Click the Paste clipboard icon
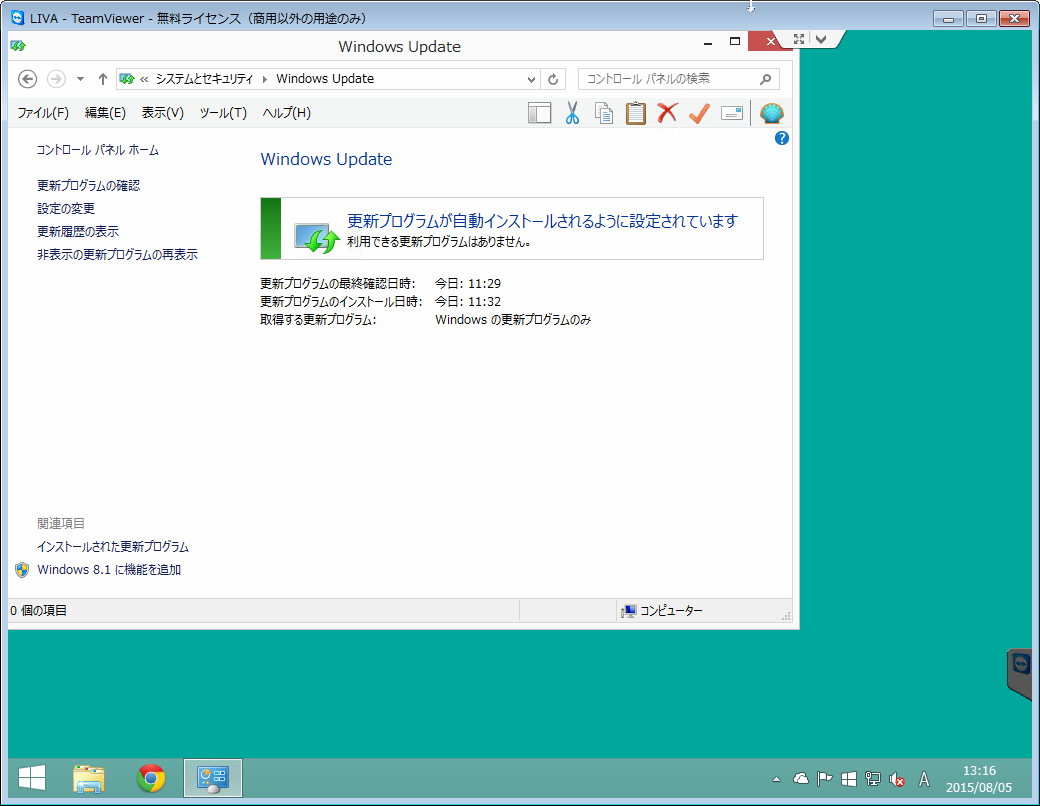 (x=635, y=113)
